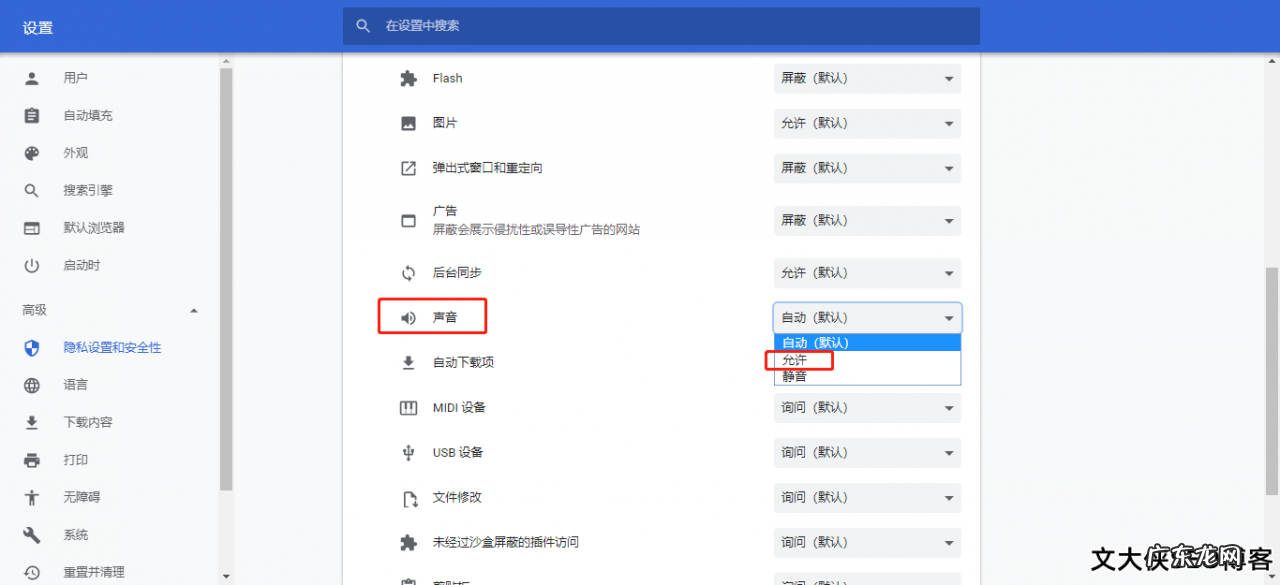The image size is (1280, 585).
Task: Click the 图片 image icon
Action: pos(408,122)
